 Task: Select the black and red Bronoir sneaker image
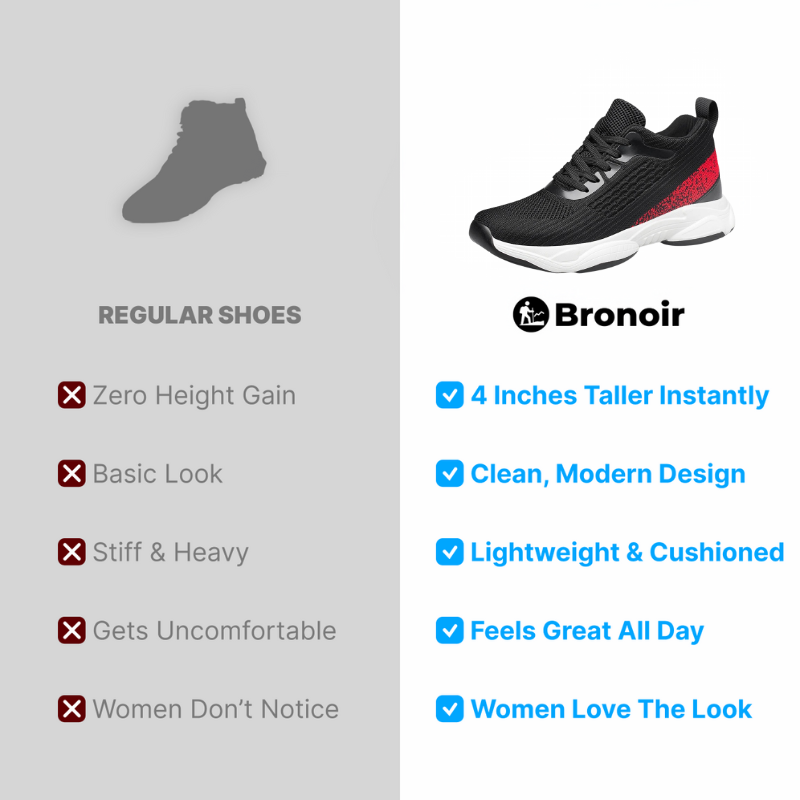tap(602, 185)
